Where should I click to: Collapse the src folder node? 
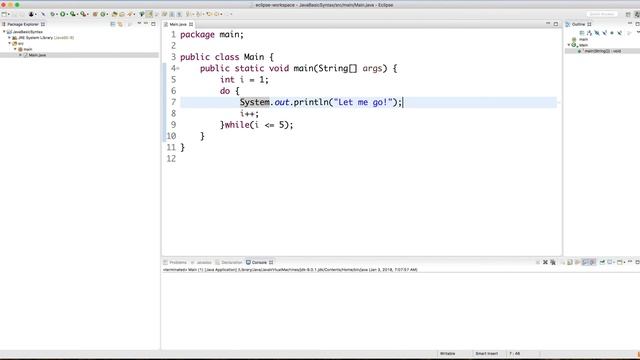[x=9, y=43]
